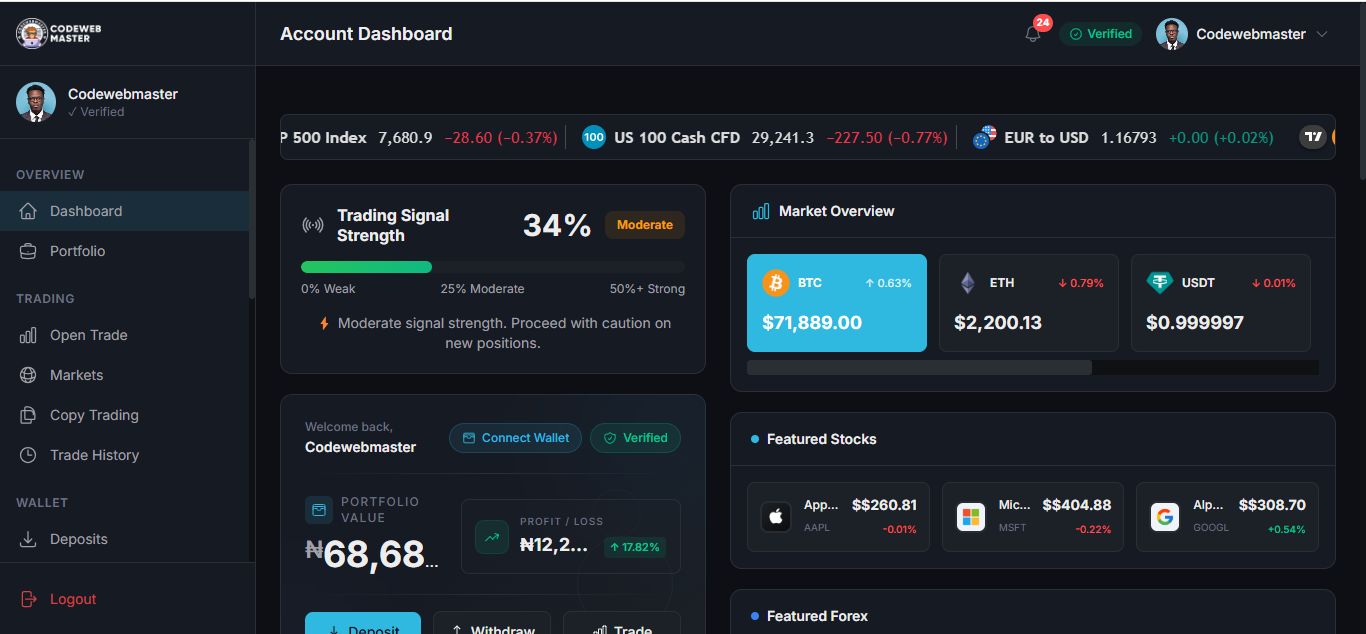Image resolution: width=1366 pixels, height=634 pixels.
Task: Click the Trade button
Action: tap(622, 623)
